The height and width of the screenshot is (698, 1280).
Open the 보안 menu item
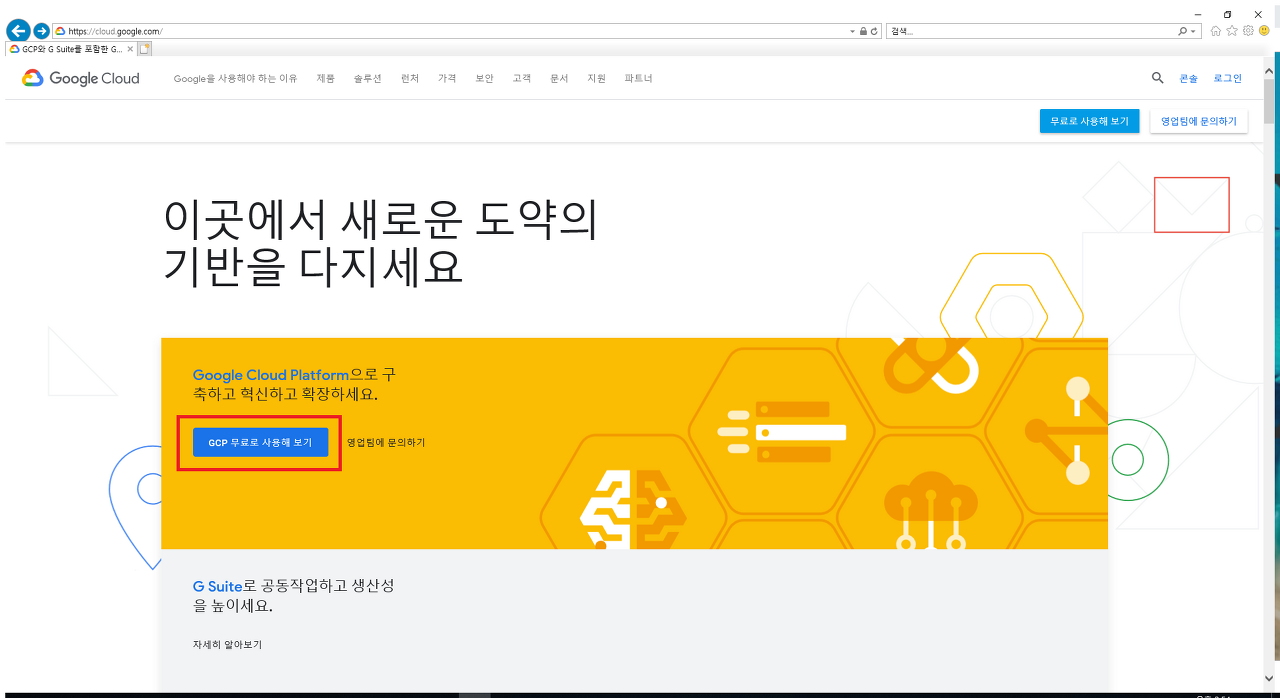pyautogui.click(x=484, y=78)
